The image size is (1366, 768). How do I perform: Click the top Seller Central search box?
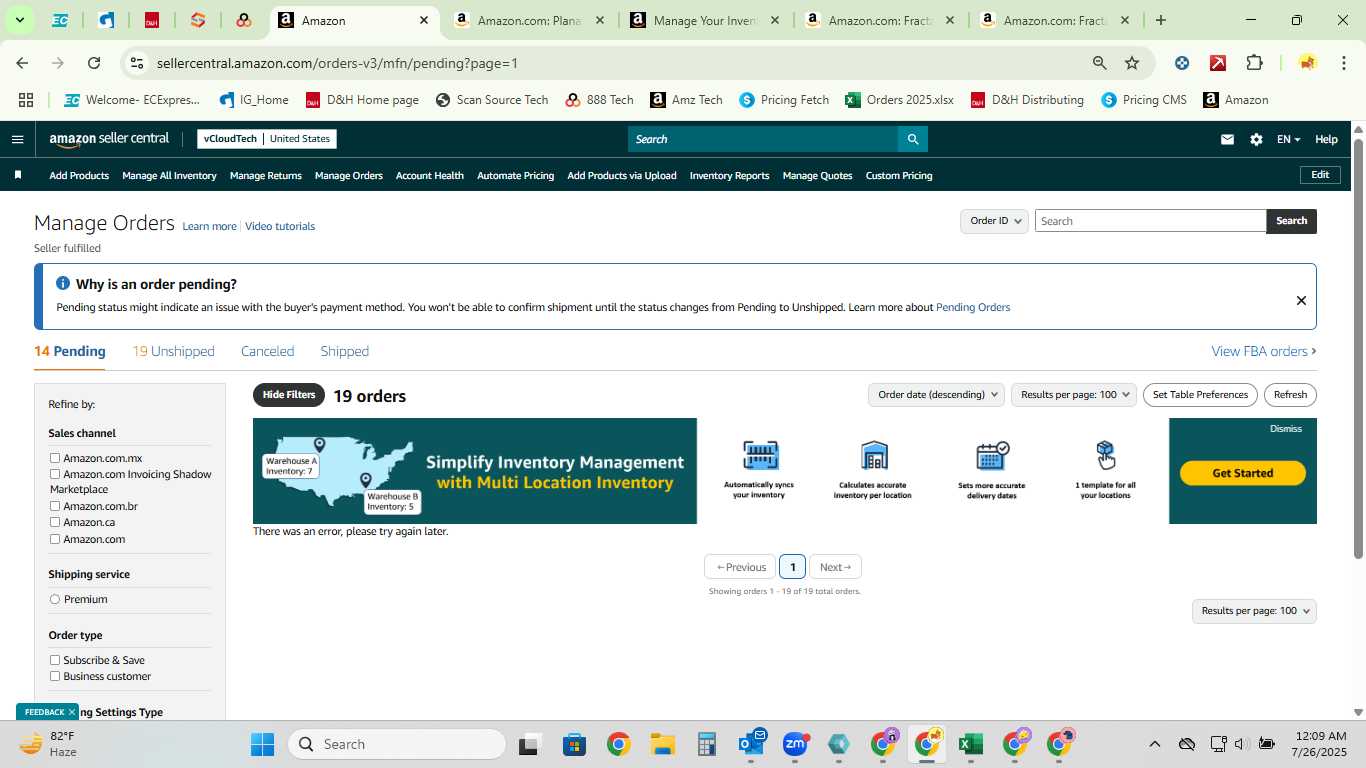click(762, 139)
